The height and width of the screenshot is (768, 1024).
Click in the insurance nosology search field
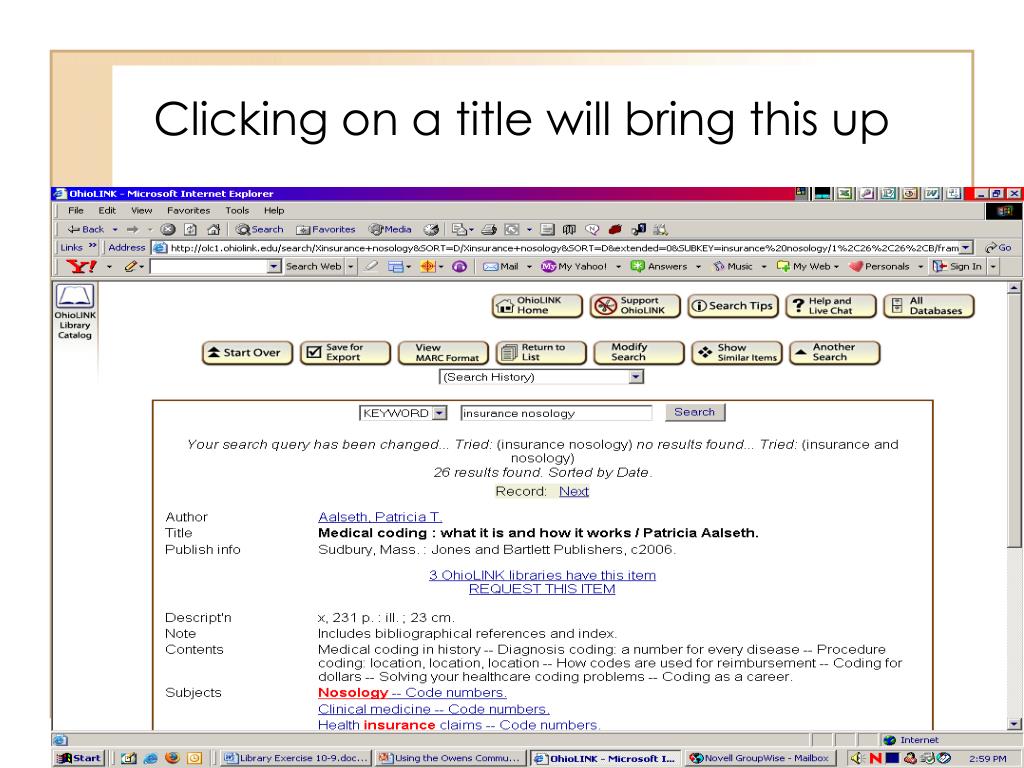[x=556, y=413]
